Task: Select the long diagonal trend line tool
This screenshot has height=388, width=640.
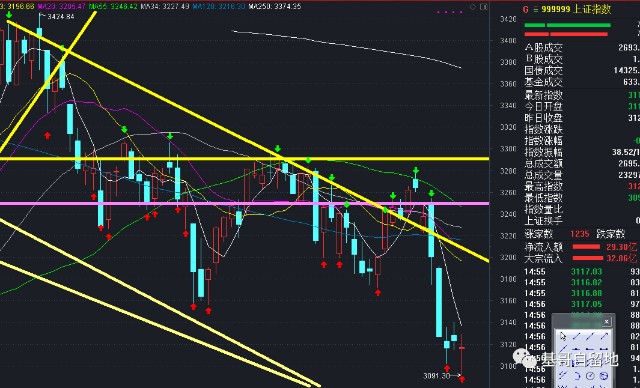Action: tap(563, 348)
